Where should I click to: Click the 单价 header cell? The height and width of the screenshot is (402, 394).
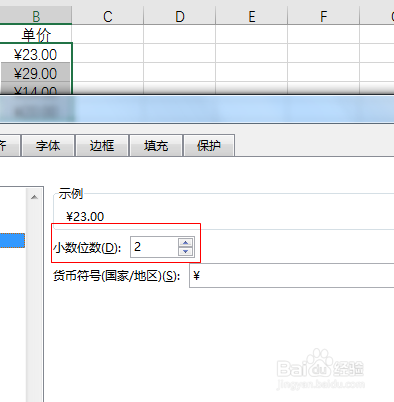[x=36, y=35]
